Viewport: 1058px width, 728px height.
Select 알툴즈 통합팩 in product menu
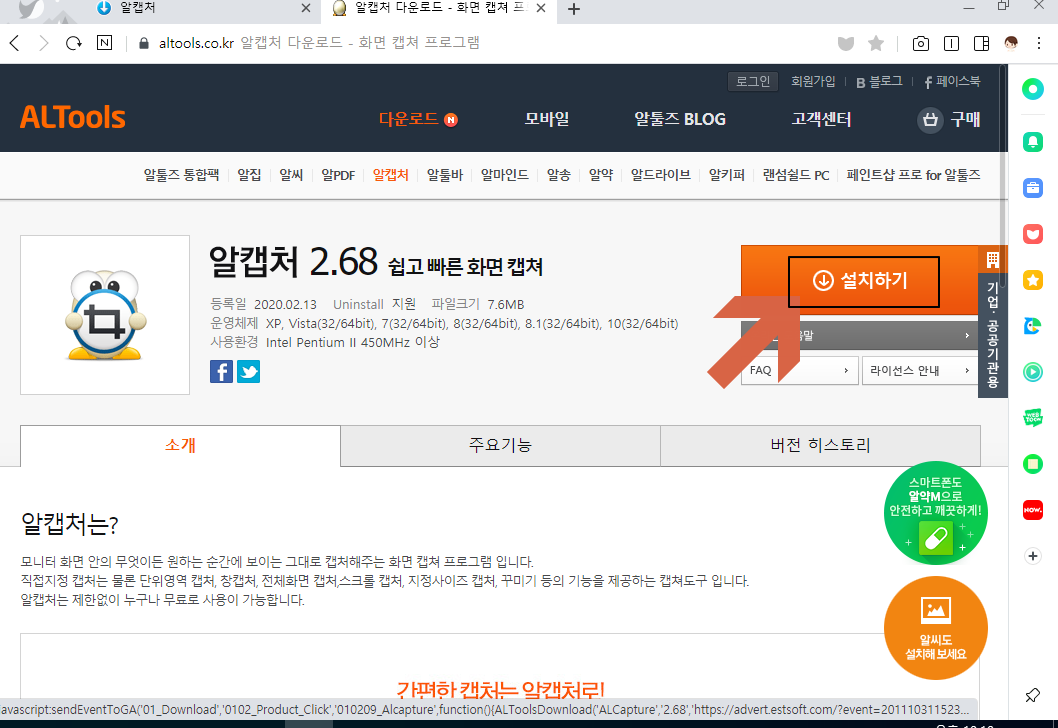182,175
